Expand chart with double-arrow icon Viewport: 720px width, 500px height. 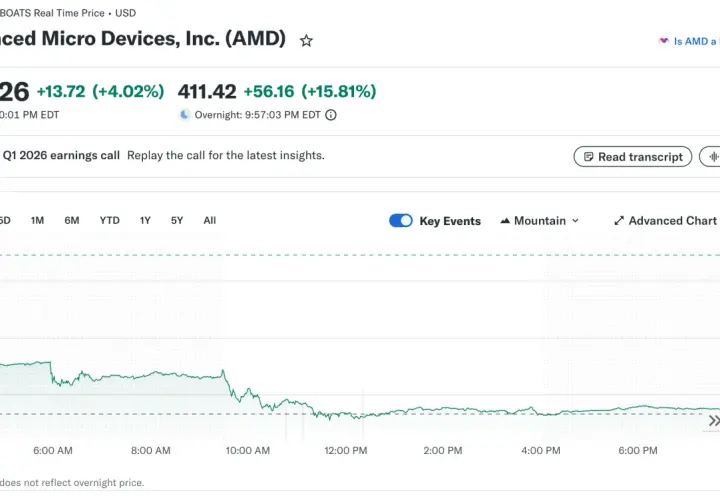click(x=713, y=420)
